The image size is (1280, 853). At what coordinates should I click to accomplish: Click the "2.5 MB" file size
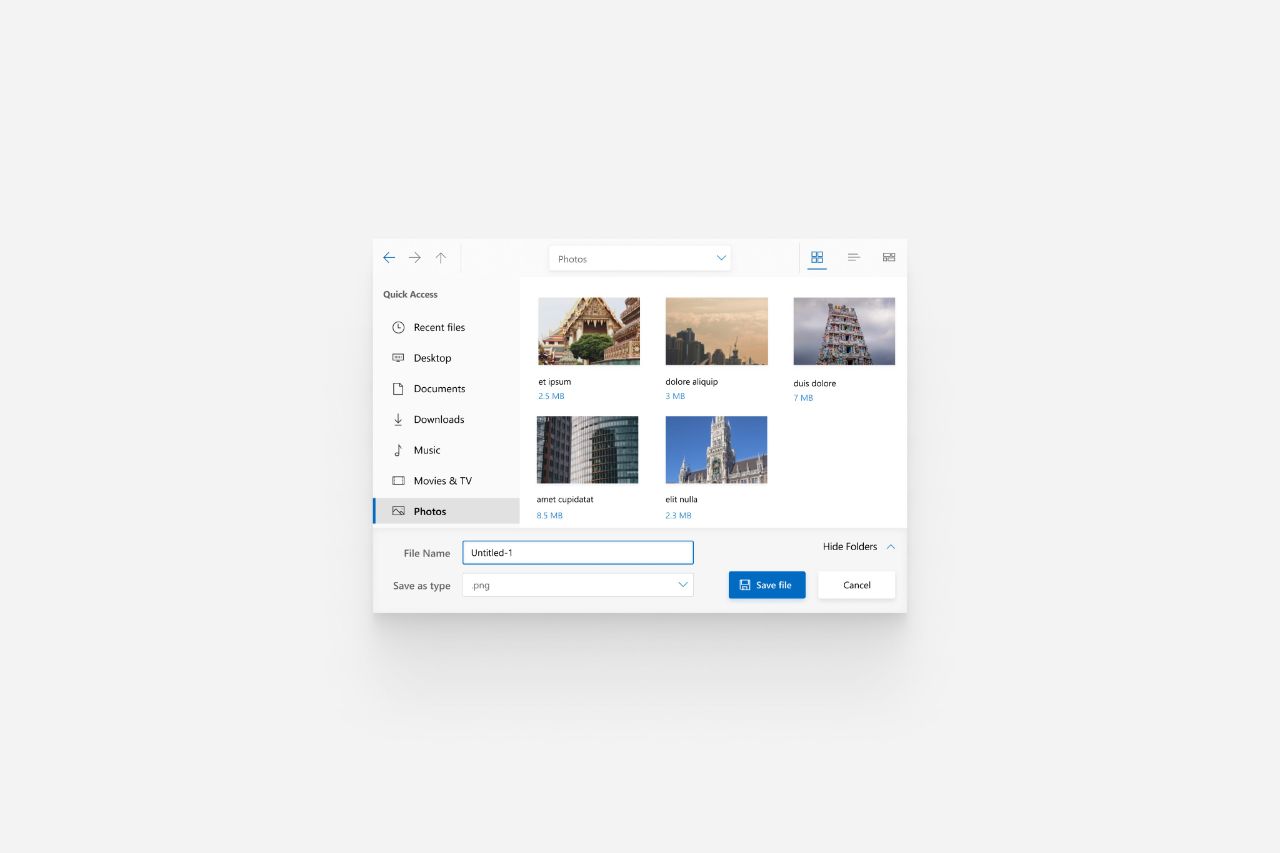click(x=551, y=397)
